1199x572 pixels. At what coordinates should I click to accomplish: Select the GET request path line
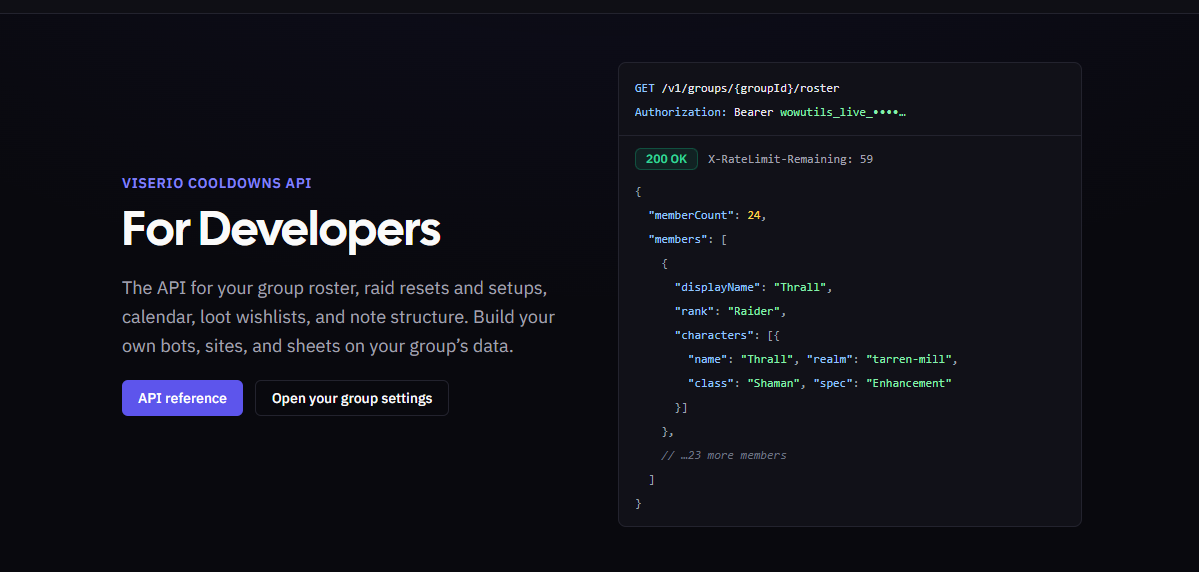coord(737,89)
